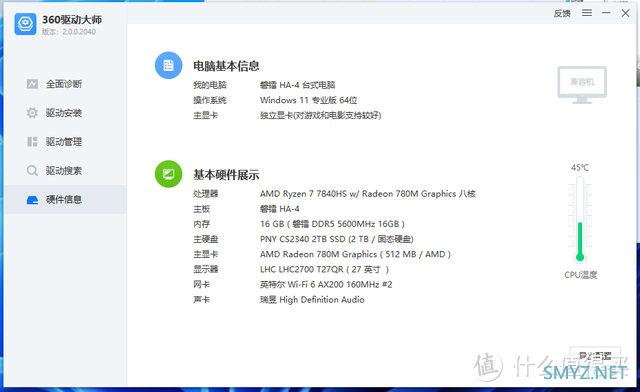
Task: Click the 兼容机 computer monitor image
Action: tap(582, 85)
